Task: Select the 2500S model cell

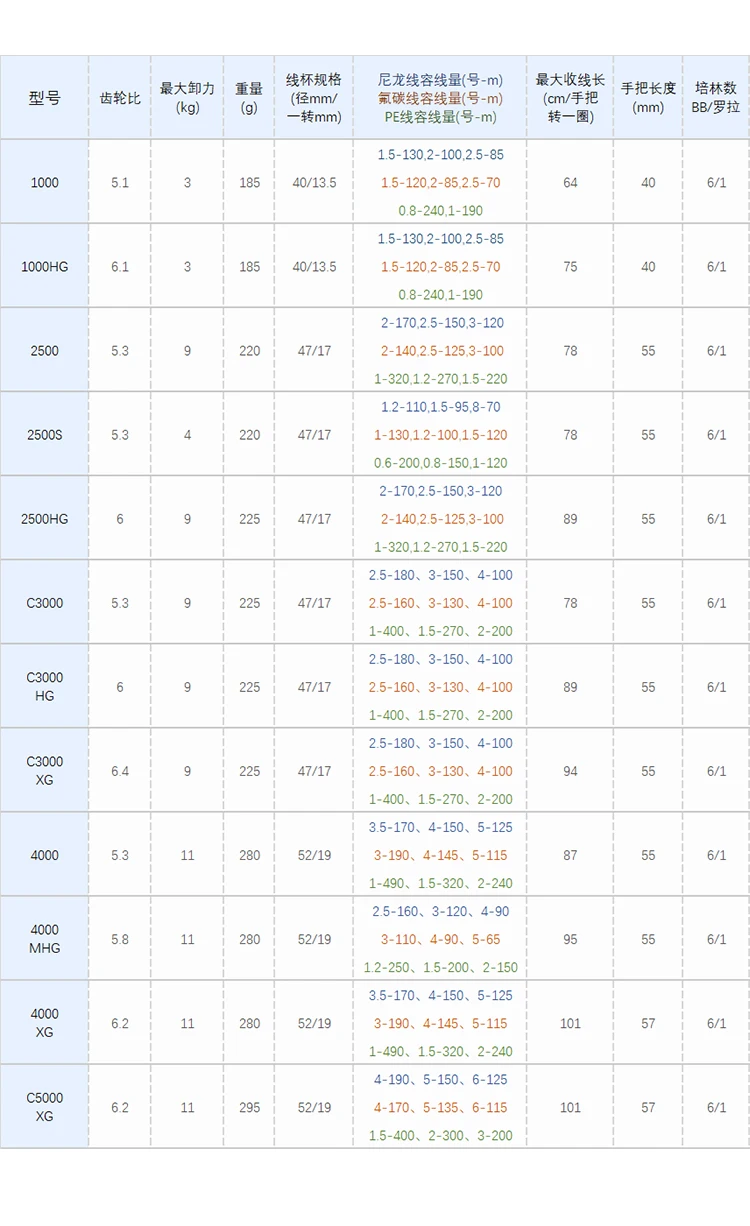Action: (45, 435)
